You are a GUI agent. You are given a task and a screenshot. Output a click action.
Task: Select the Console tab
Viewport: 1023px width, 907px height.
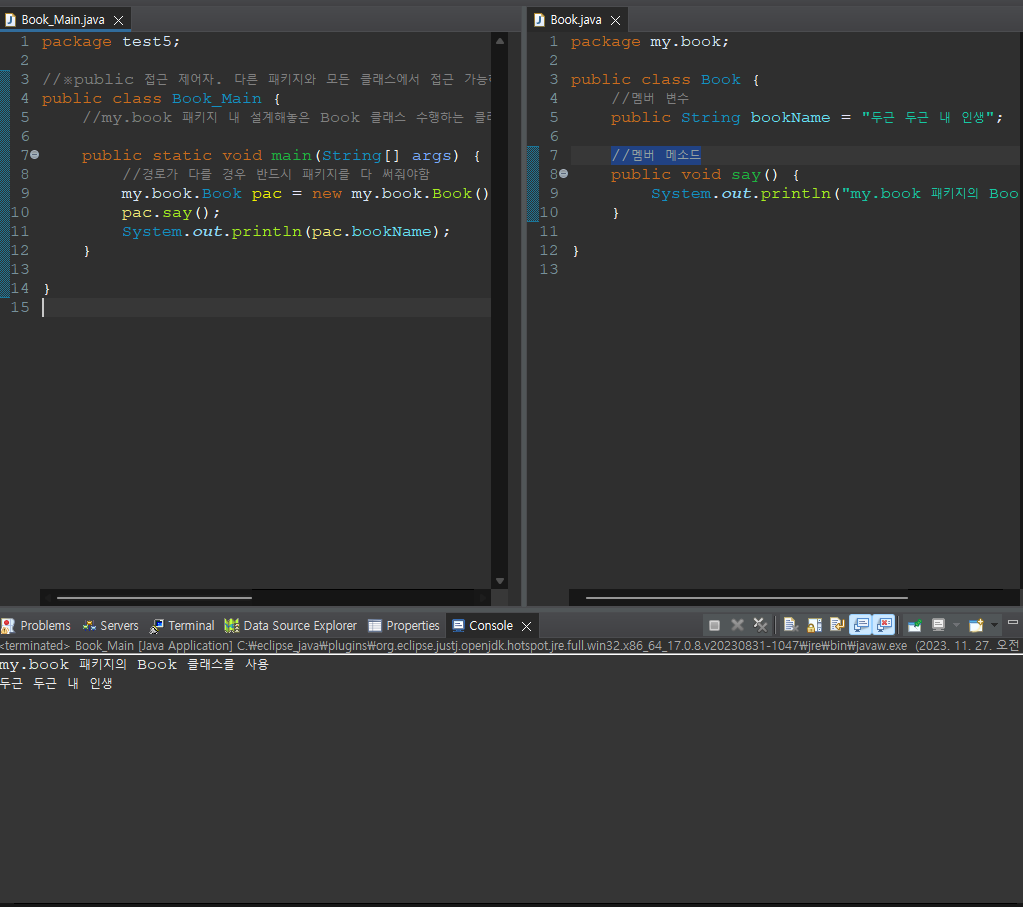[491, 625]
